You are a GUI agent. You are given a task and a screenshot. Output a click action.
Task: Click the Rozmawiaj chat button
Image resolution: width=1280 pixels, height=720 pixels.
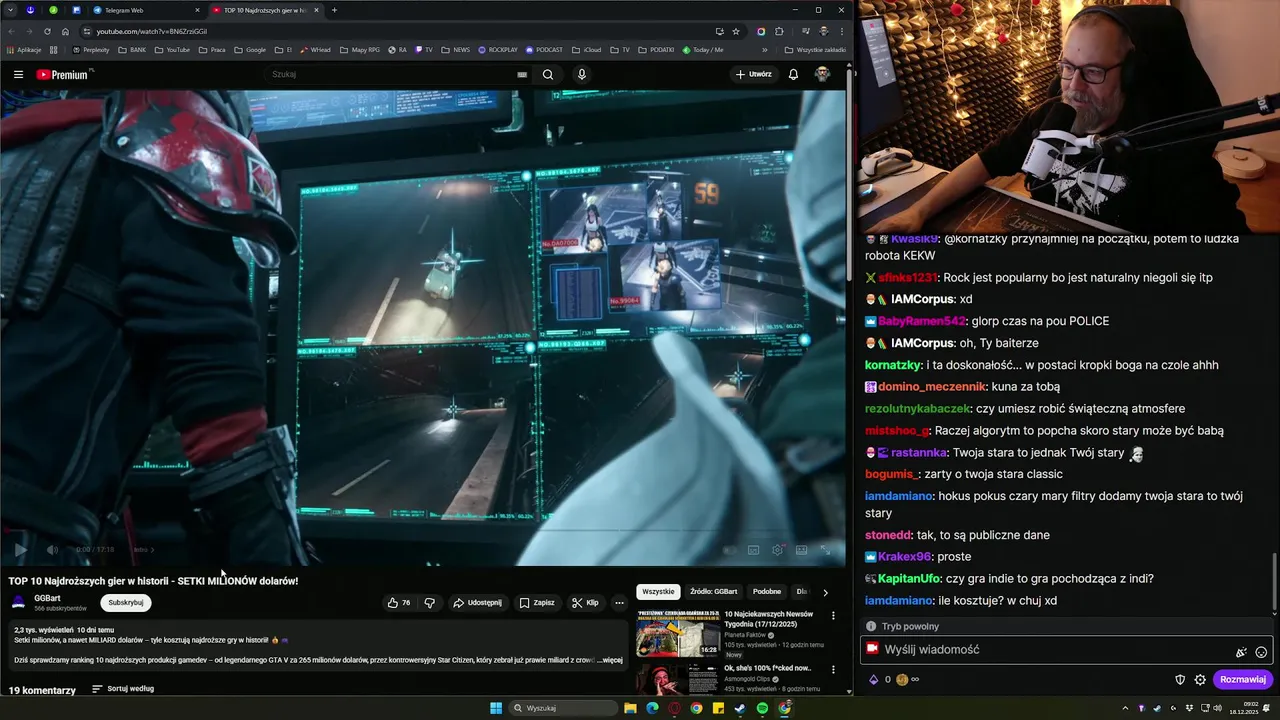pos(1243,680)
